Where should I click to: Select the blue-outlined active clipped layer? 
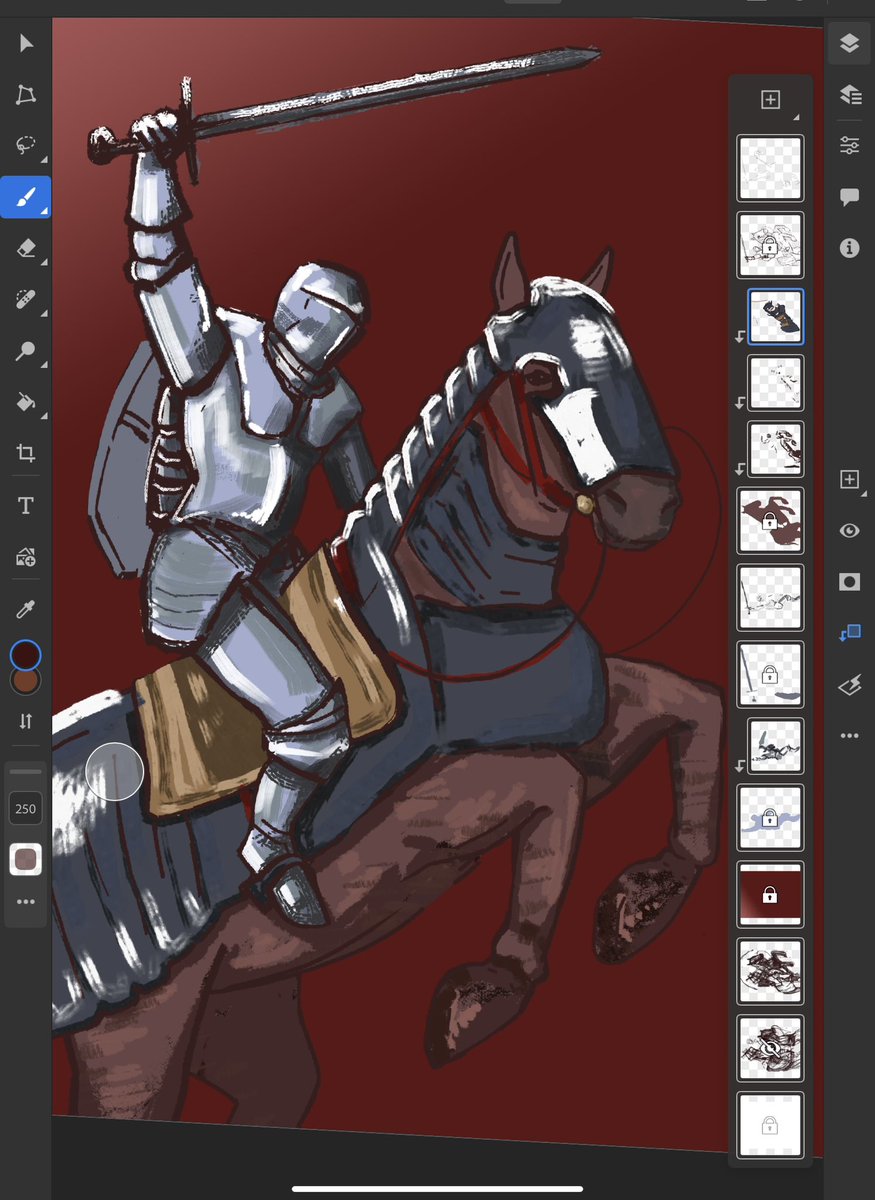[775, 317]
